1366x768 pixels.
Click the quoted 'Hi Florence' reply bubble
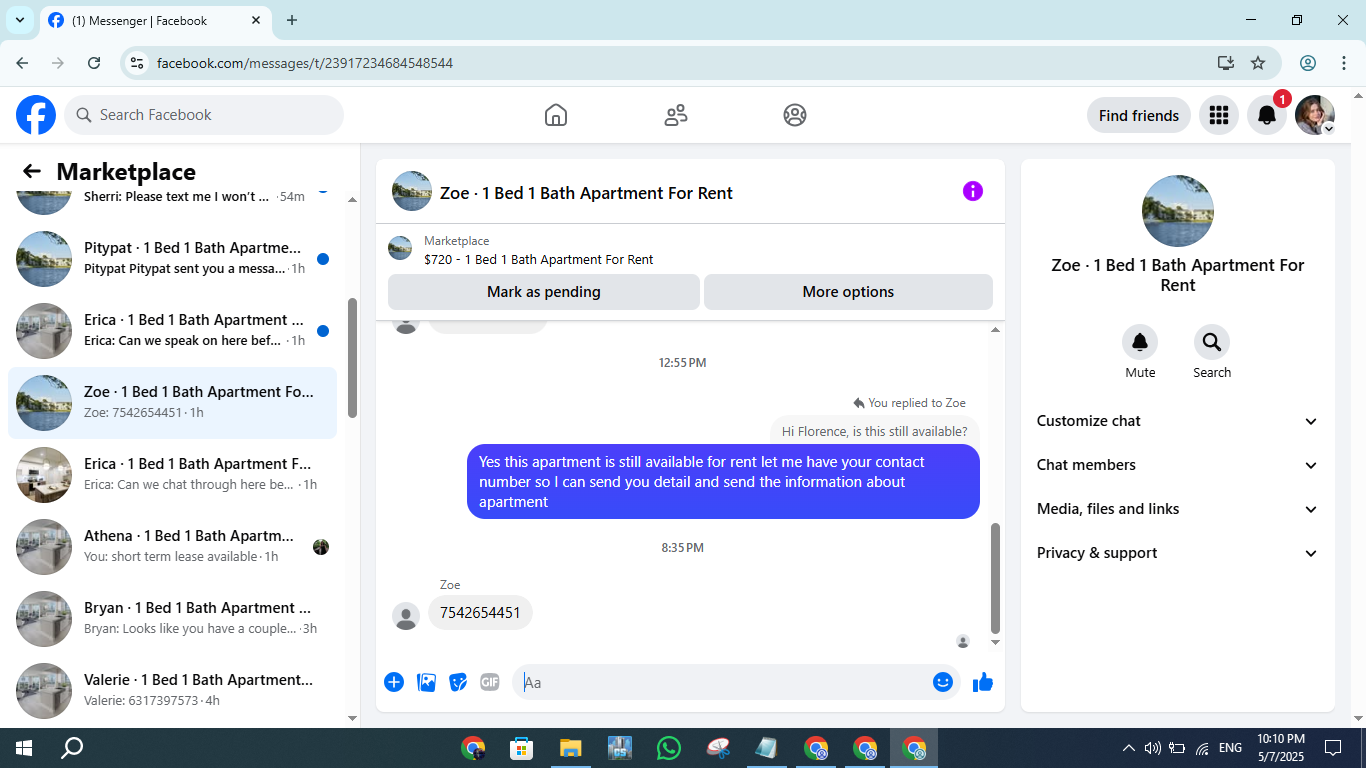click(874, 432)
